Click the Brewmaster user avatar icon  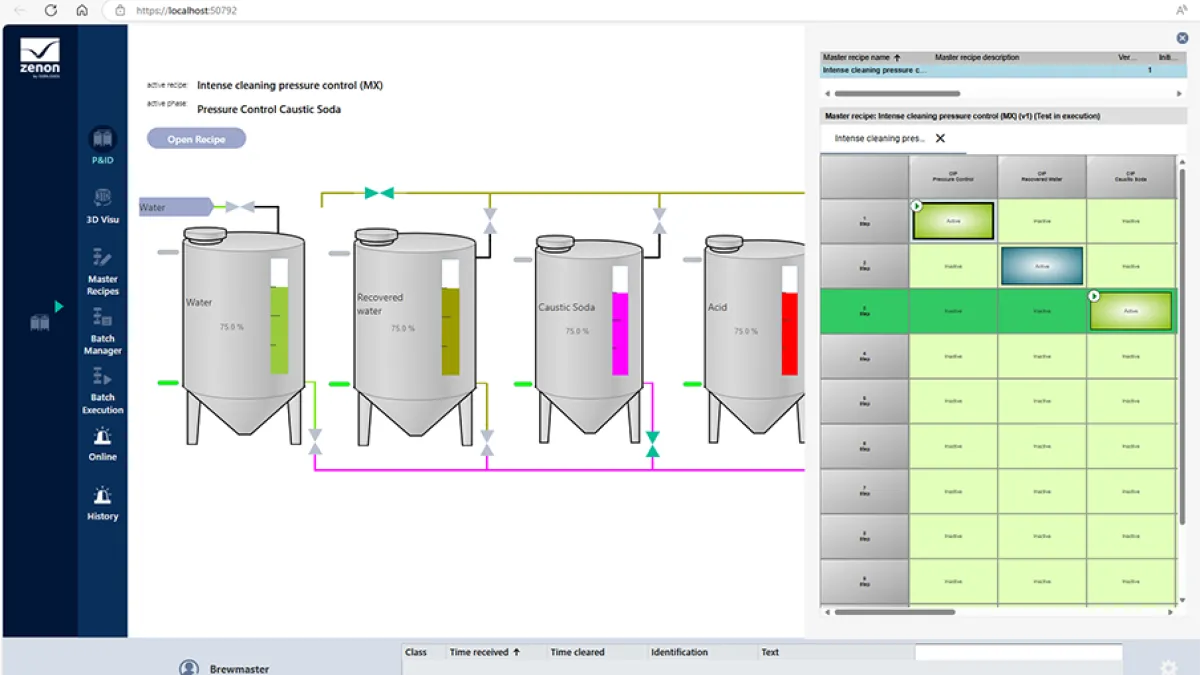189,668
